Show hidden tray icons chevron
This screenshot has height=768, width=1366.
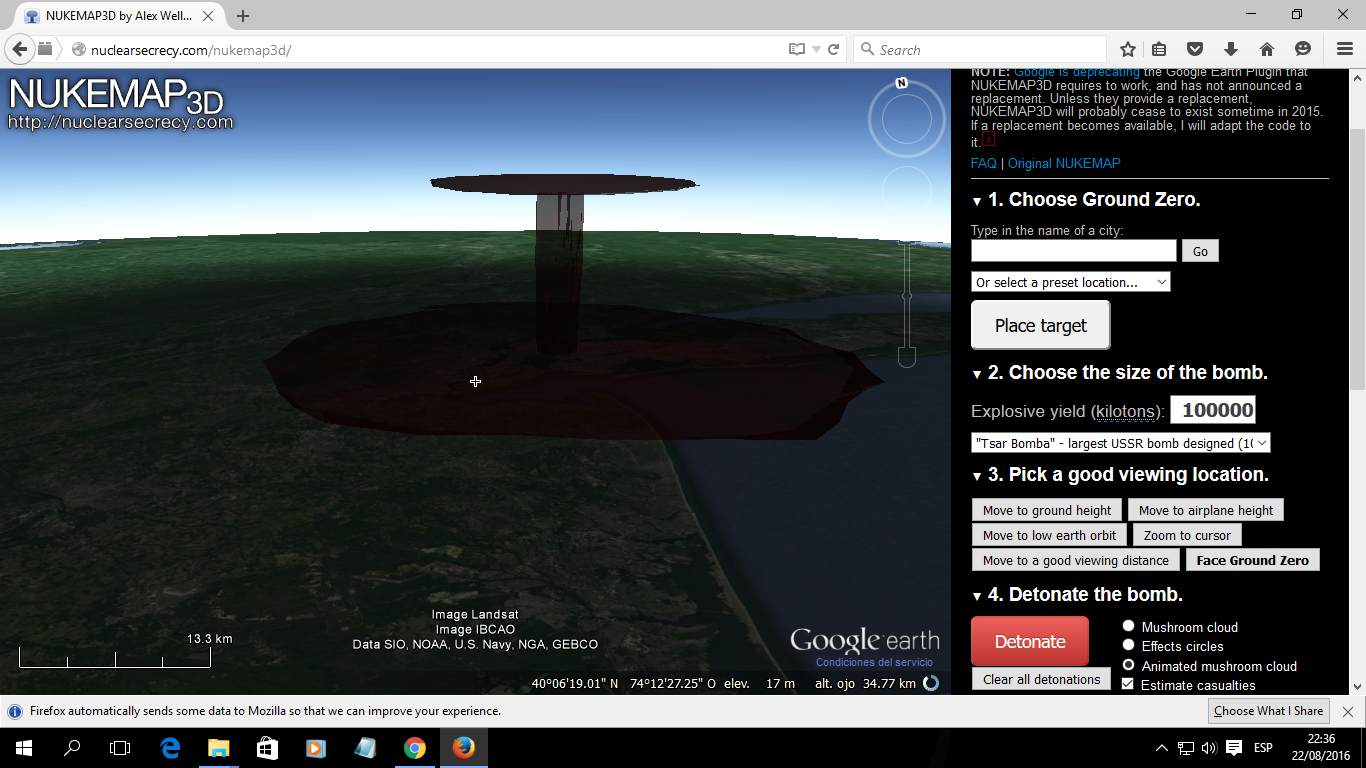tap(1161, 747)
